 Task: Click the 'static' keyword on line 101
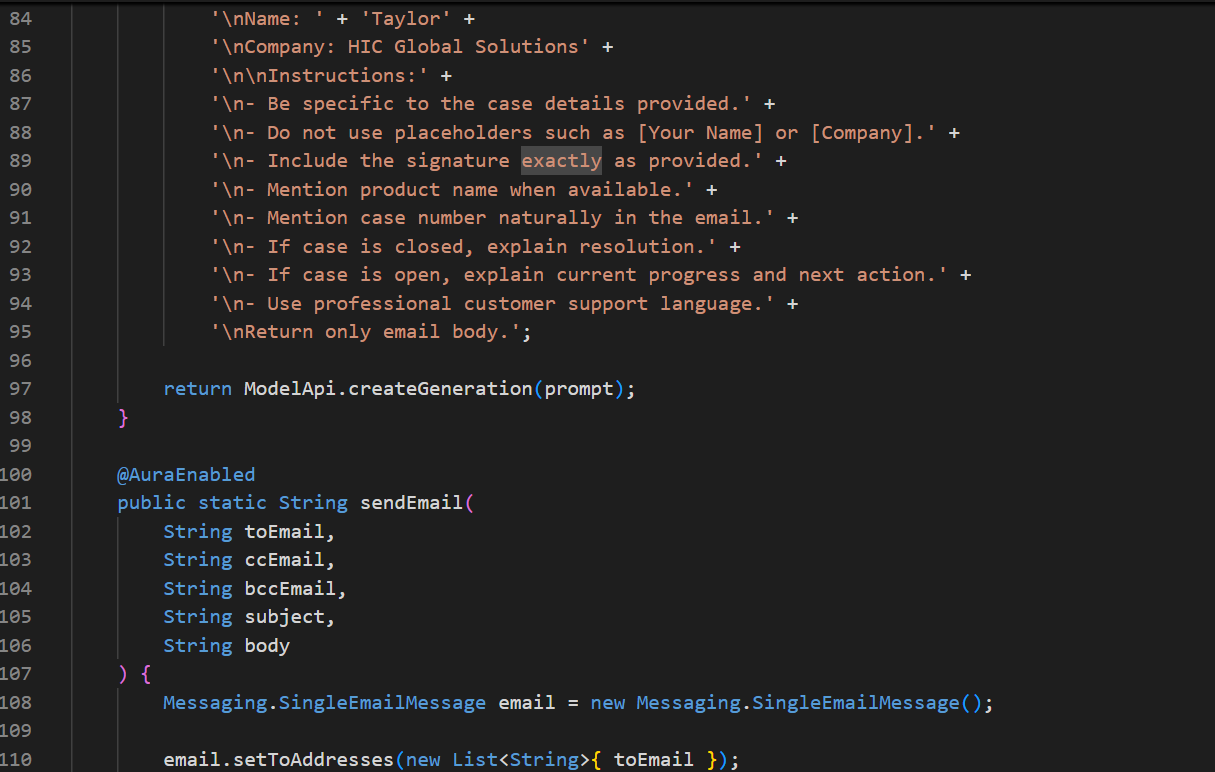pyautogui.click(x=233, y=502)
